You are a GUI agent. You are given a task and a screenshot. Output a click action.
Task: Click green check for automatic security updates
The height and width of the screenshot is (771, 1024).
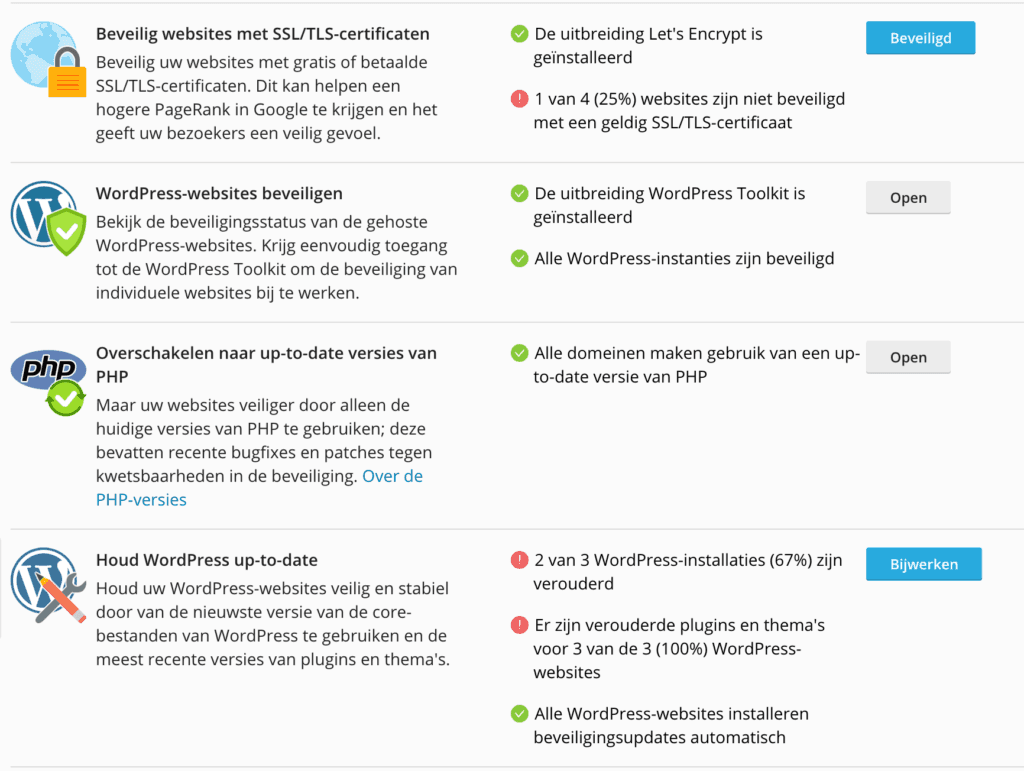pyautogui.click(x=519, y=714)
